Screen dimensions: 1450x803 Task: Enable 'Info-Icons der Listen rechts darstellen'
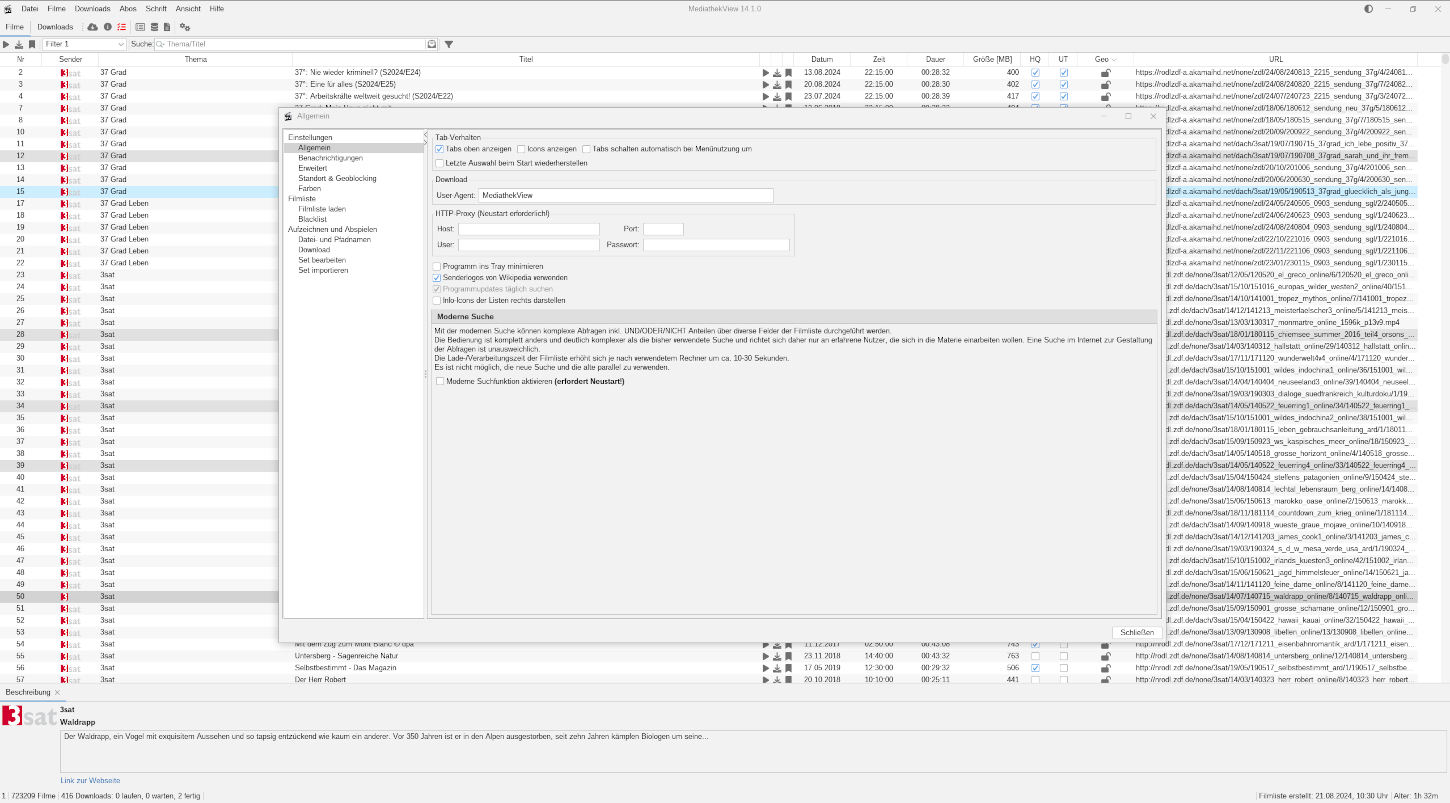(436, 300)
